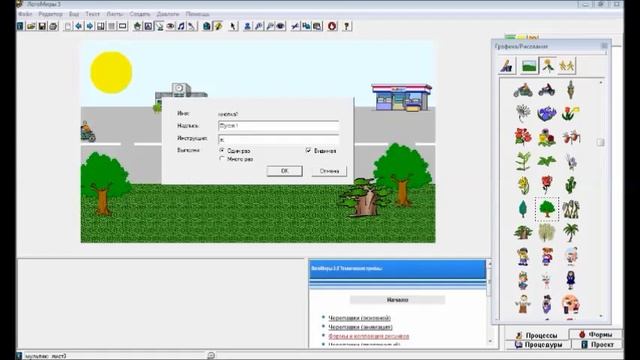Save project using the floppy disk icon
The width and height of the screenshot is (640, 360).
click(42, 27)
